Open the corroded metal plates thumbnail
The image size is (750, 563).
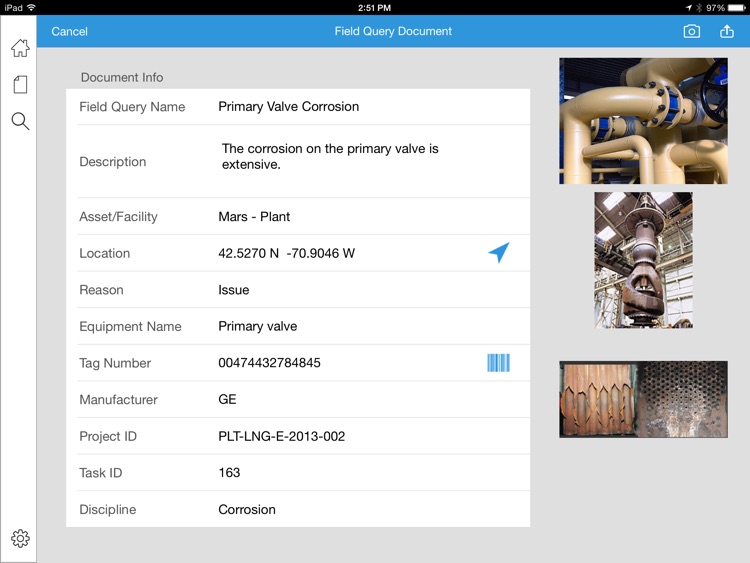click(x=643, y=399)
